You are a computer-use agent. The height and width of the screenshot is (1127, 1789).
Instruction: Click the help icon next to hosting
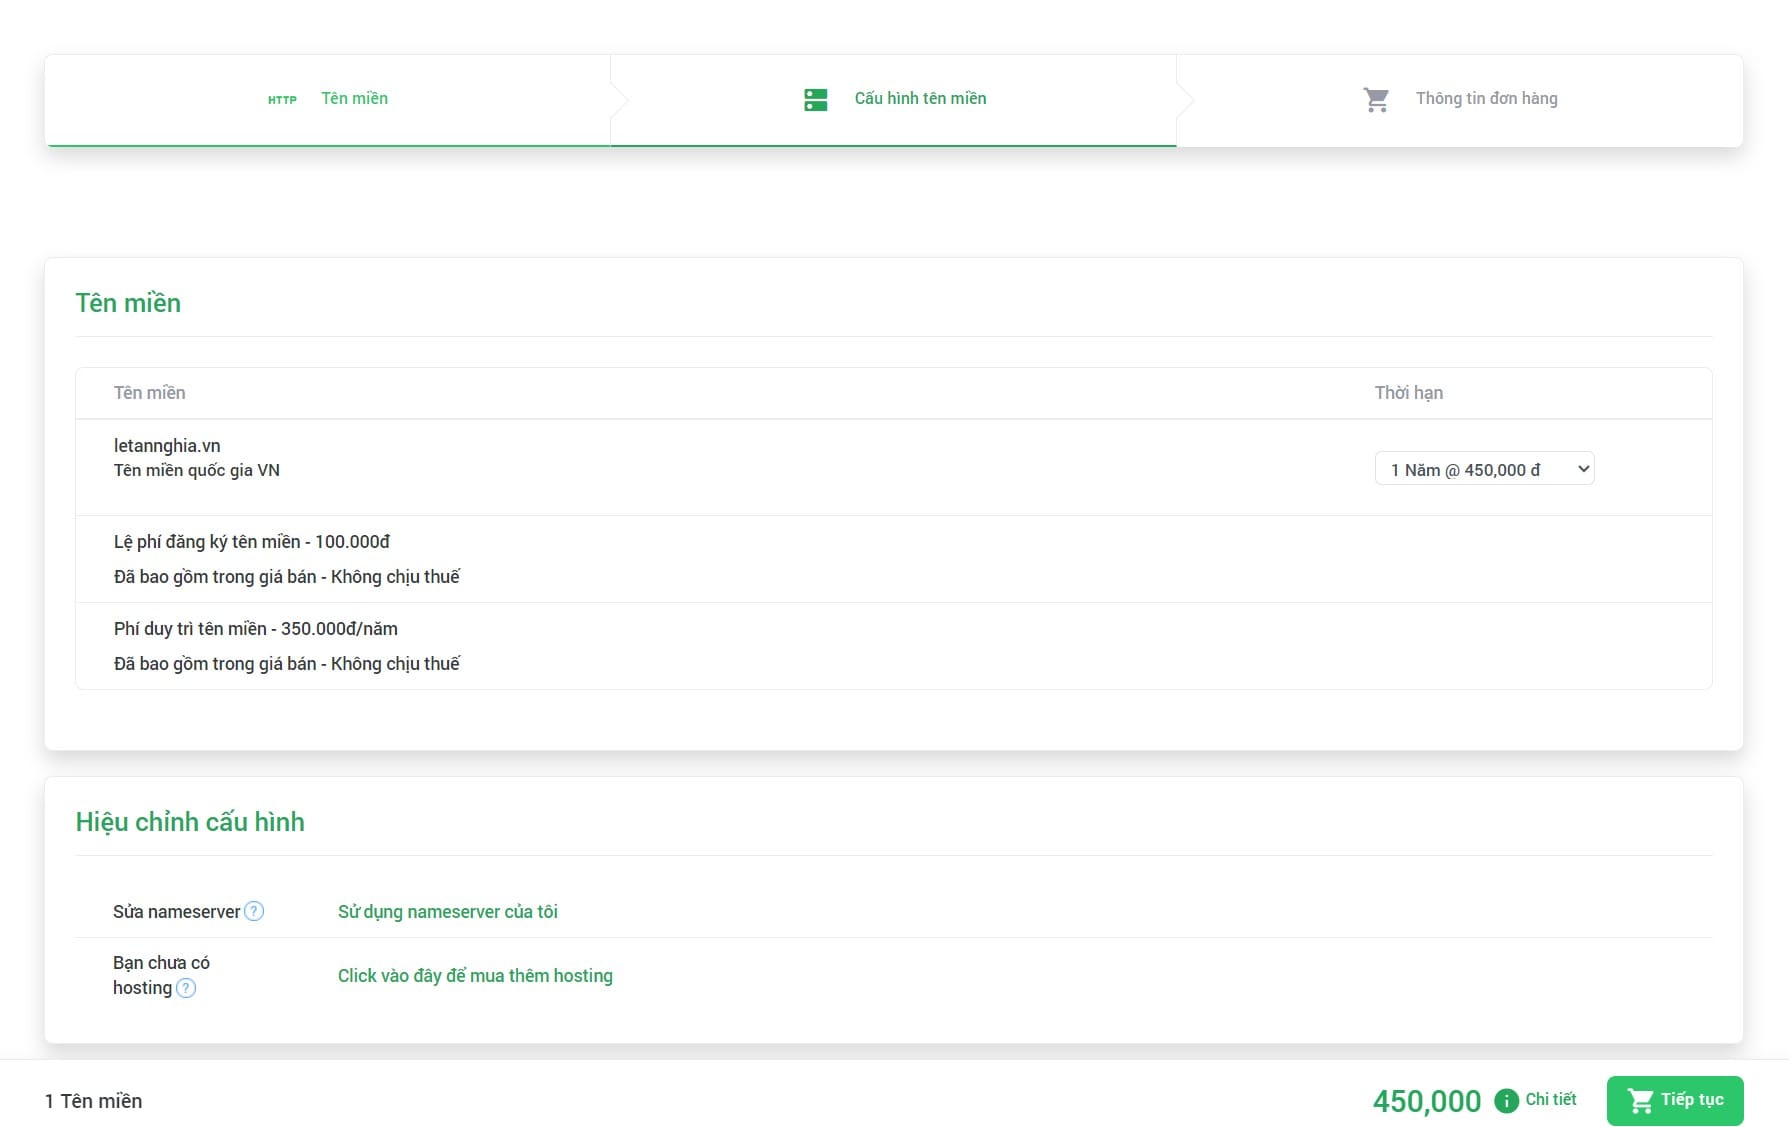tap(186, 988)
